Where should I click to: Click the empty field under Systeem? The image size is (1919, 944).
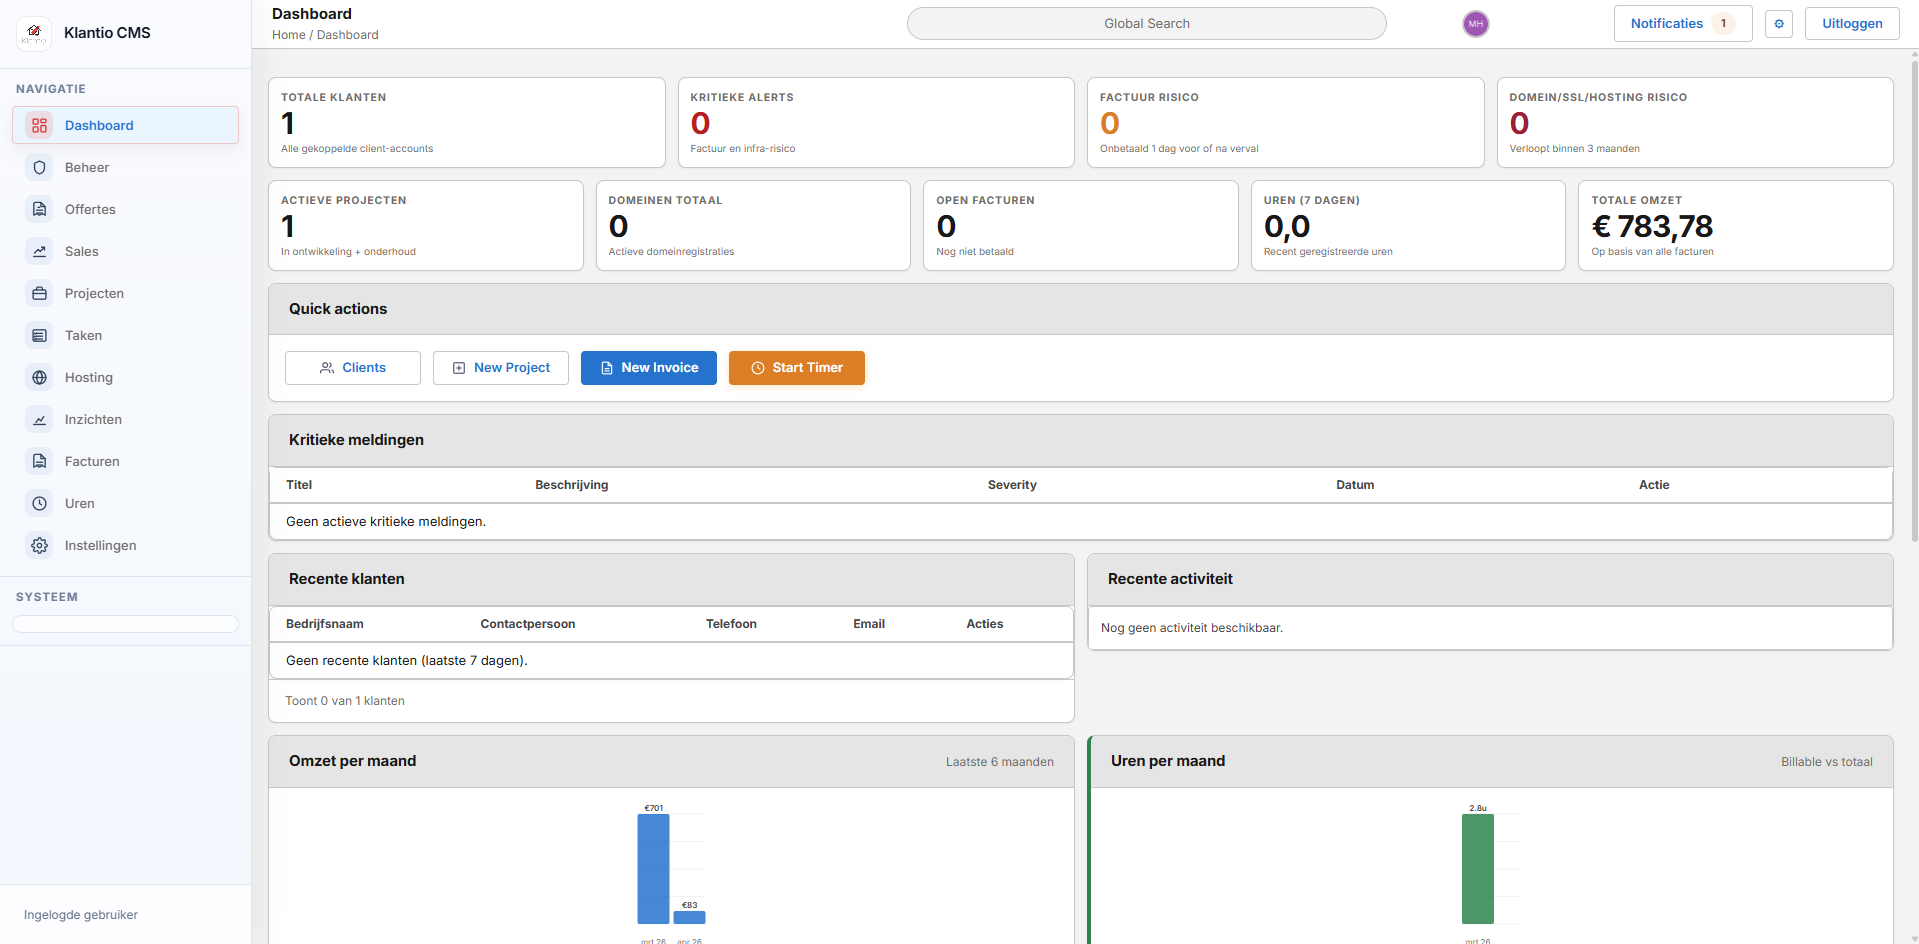[x=125, y=624]
